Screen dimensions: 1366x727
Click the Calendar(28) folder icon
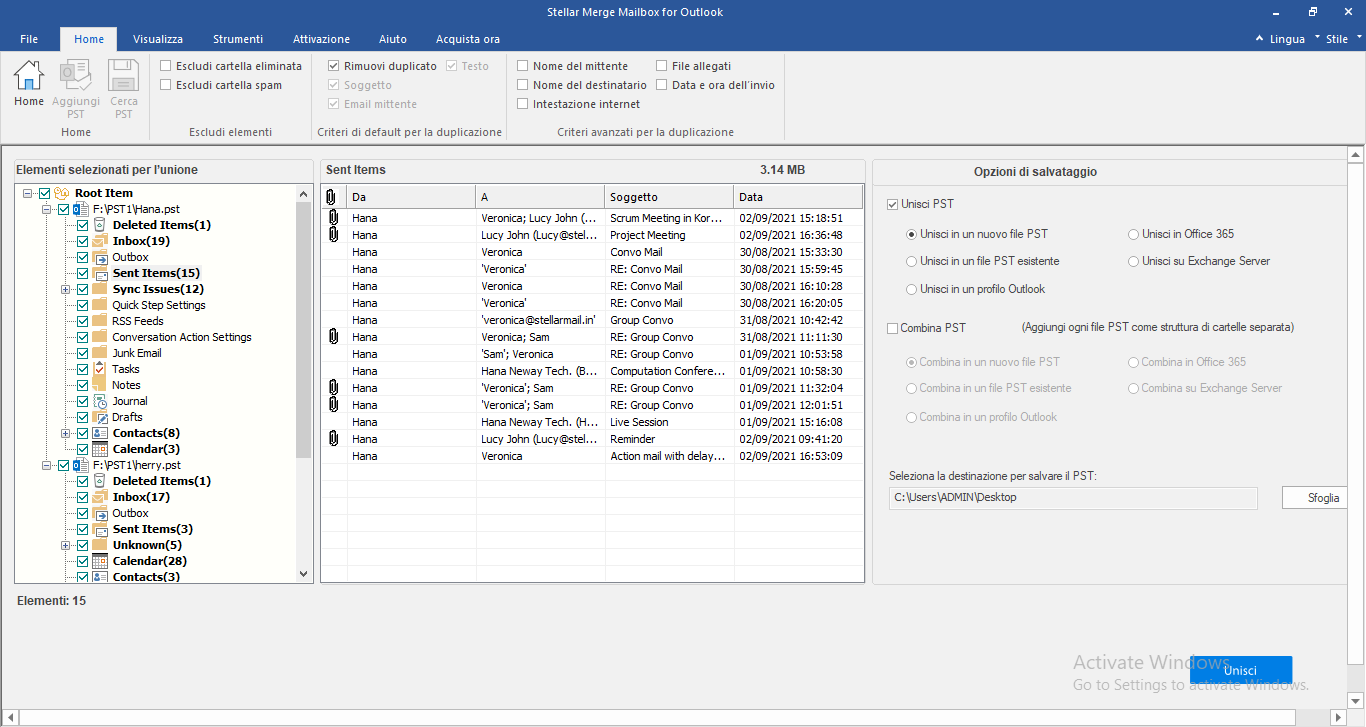point(100,561)
